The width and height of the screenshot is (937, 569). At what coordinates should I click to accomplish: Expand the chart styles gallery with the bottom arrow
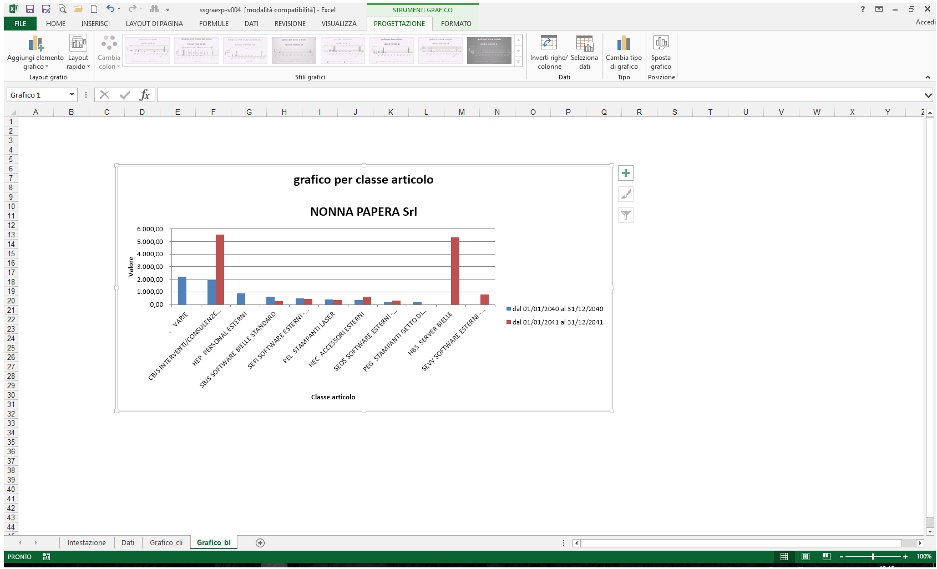click(518, 61)
